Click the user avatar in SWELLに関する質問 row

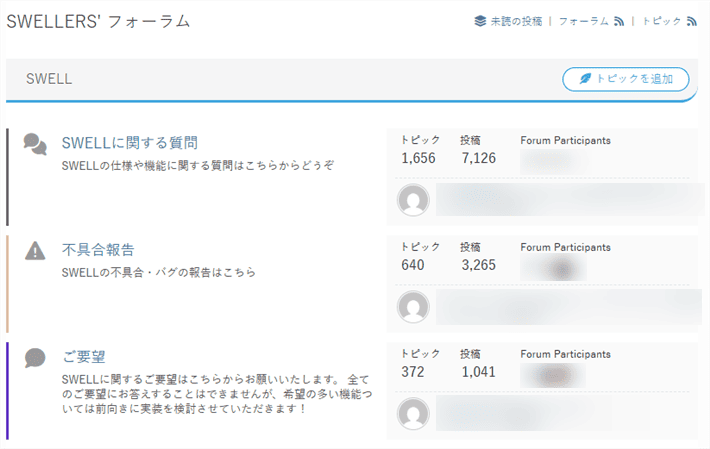[x=413, y=200]
